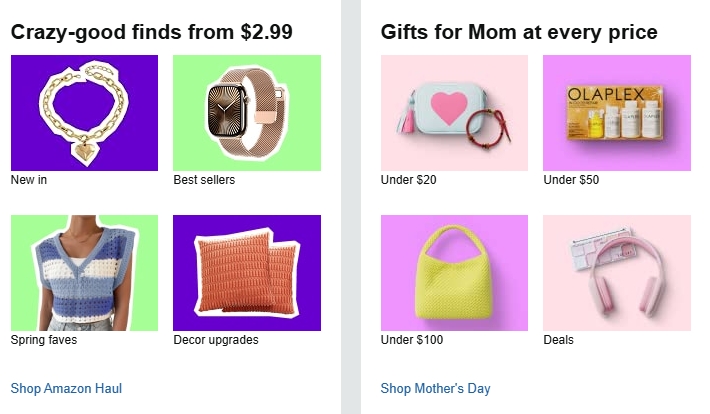Image resolution: width=710 pixels, height=414 pixels.
Task: Open the Best sellers category link
Action: [204, 180]
